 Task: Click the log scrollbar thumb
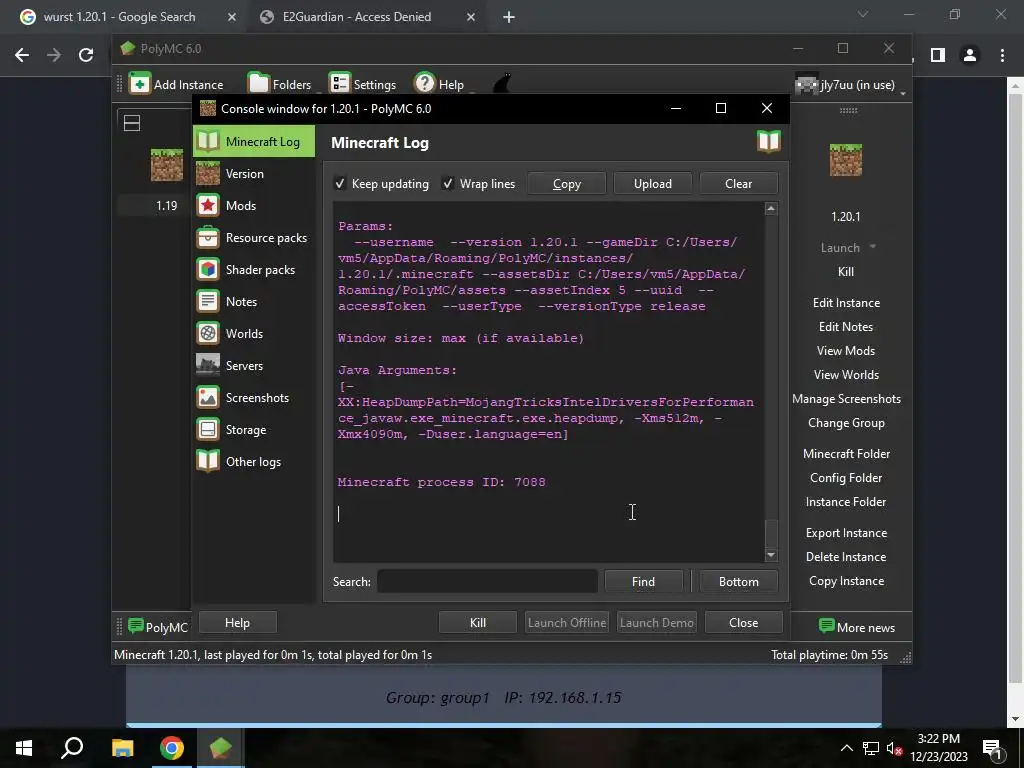[x=771, y=534]
